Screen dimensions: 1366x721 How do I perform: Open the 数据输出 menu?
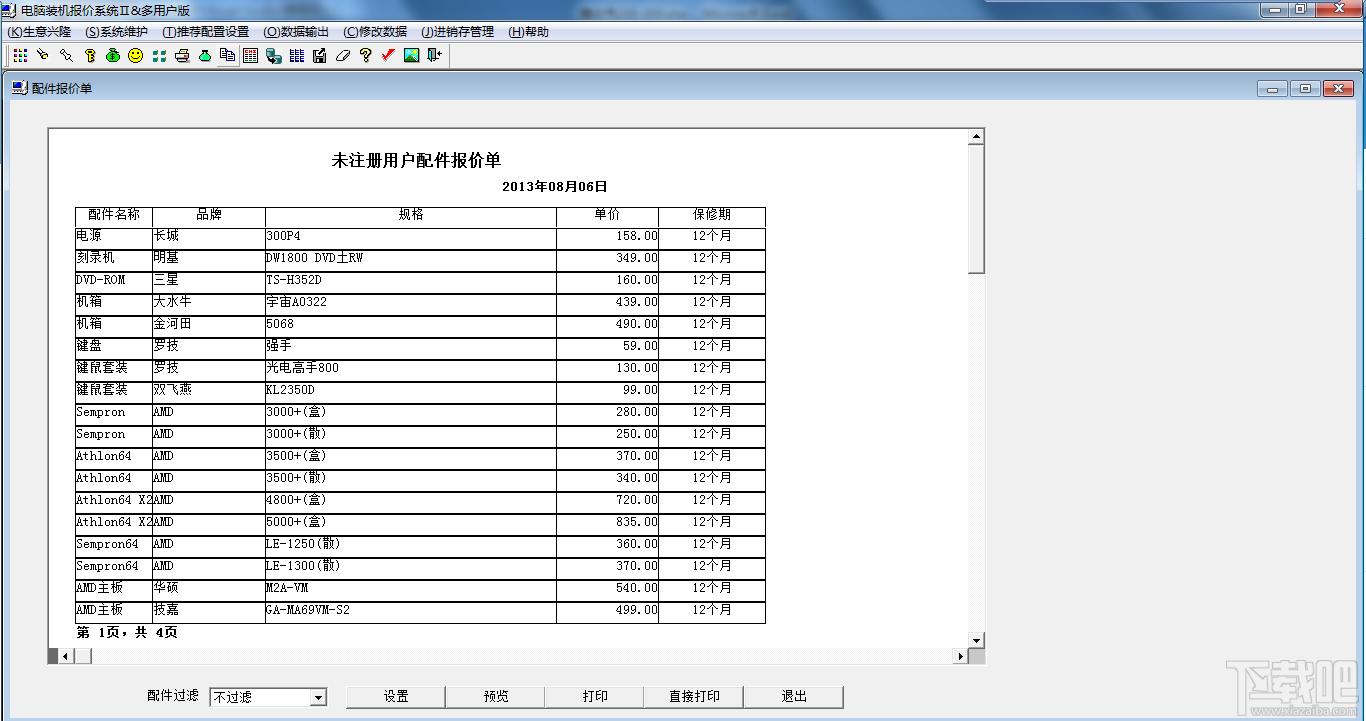pyautogui.click(x=296, y=32)
